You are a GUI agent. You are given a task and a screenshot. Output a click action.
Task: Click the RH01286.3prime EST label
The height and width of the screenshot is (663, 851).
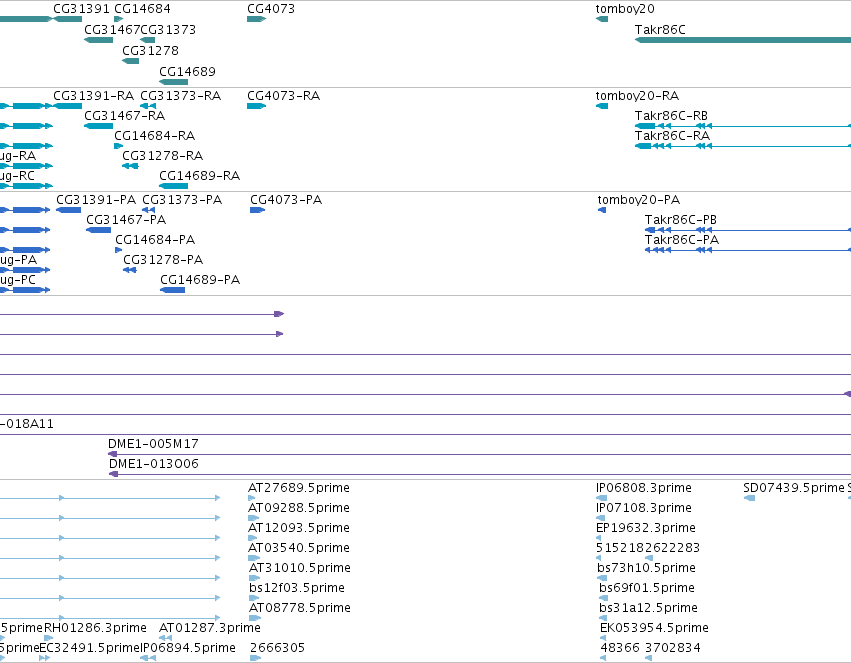pos(96,628)
